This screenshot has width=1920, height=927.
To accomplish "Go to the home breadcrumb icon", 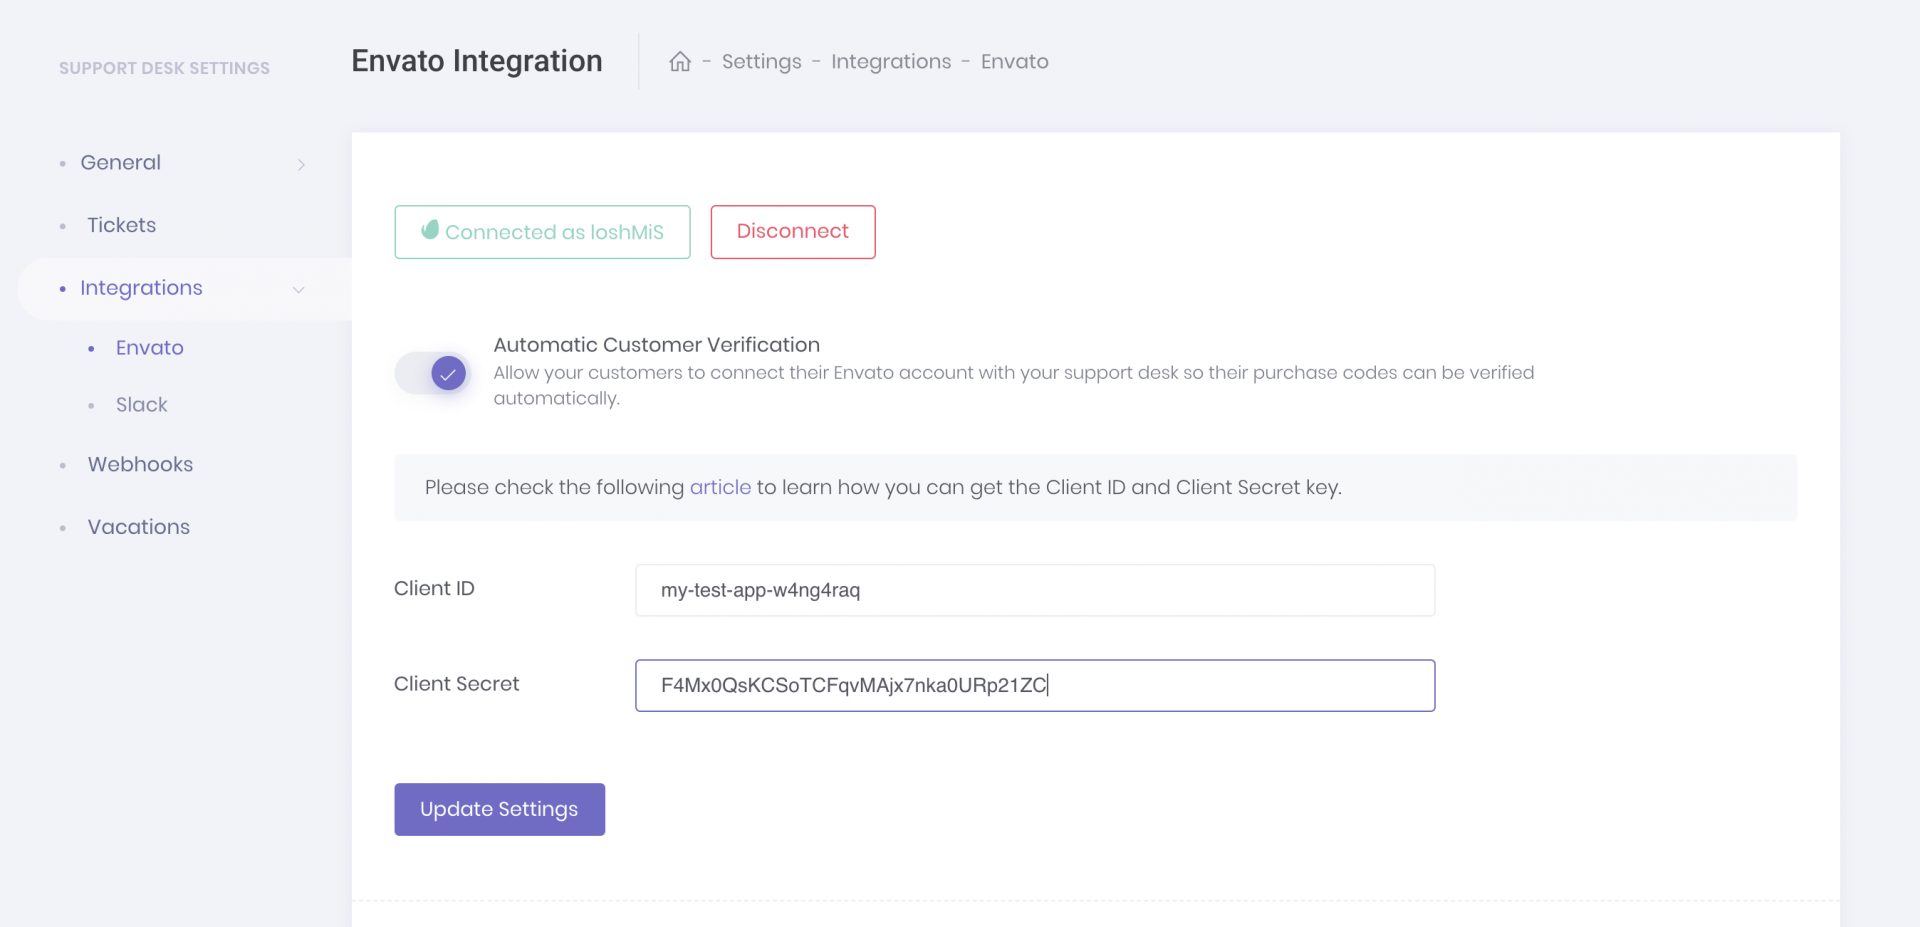I will coord(680,62).
